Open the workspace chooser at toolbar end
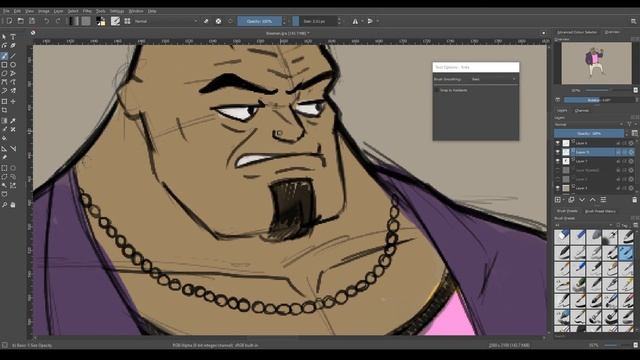The height and width of the screenshot is (360, 640). coord(634,21)
